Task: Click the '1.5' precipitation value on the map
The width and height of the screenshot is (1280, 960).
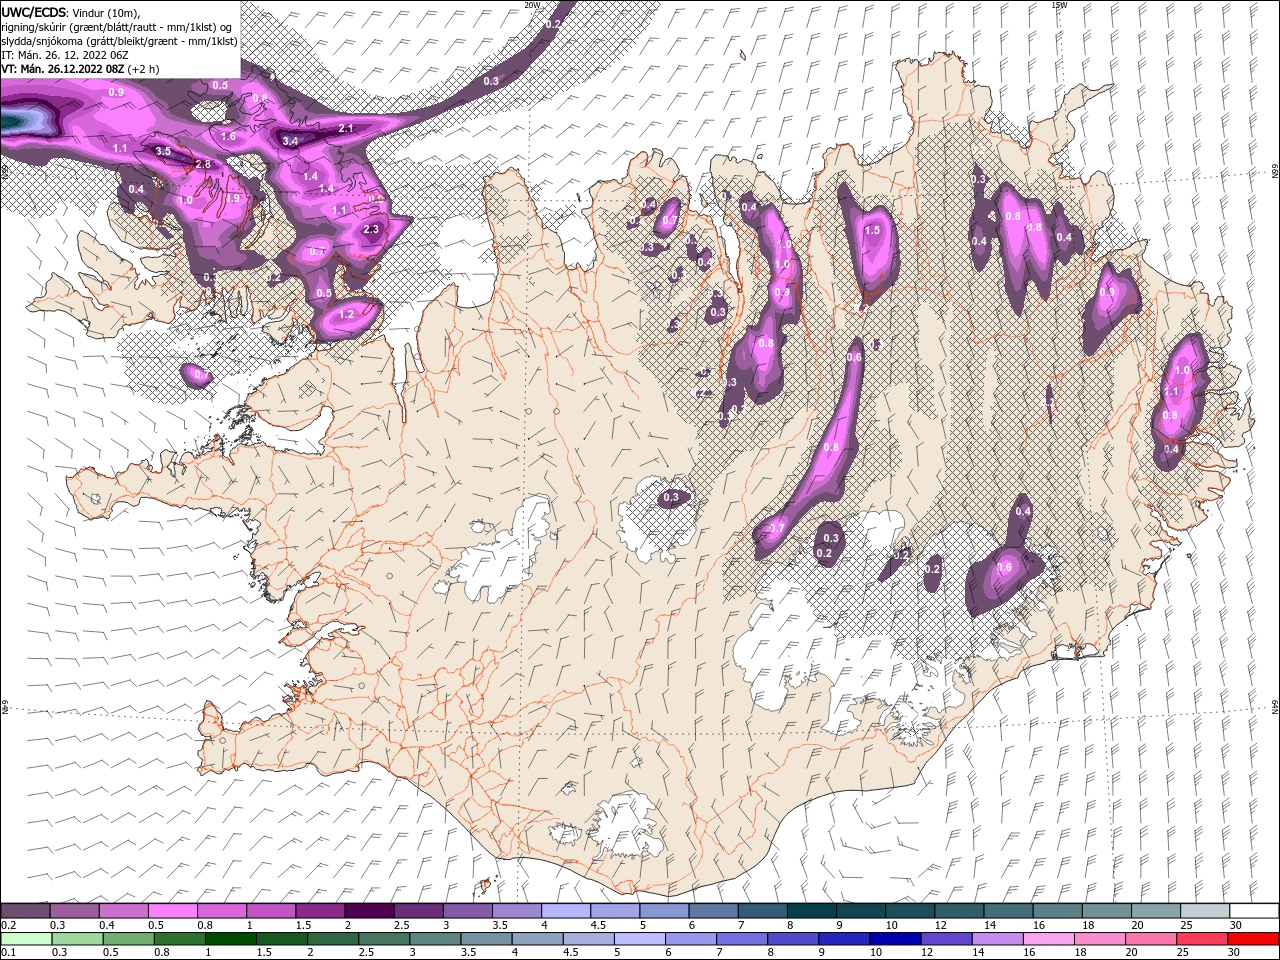Action: 872,230
